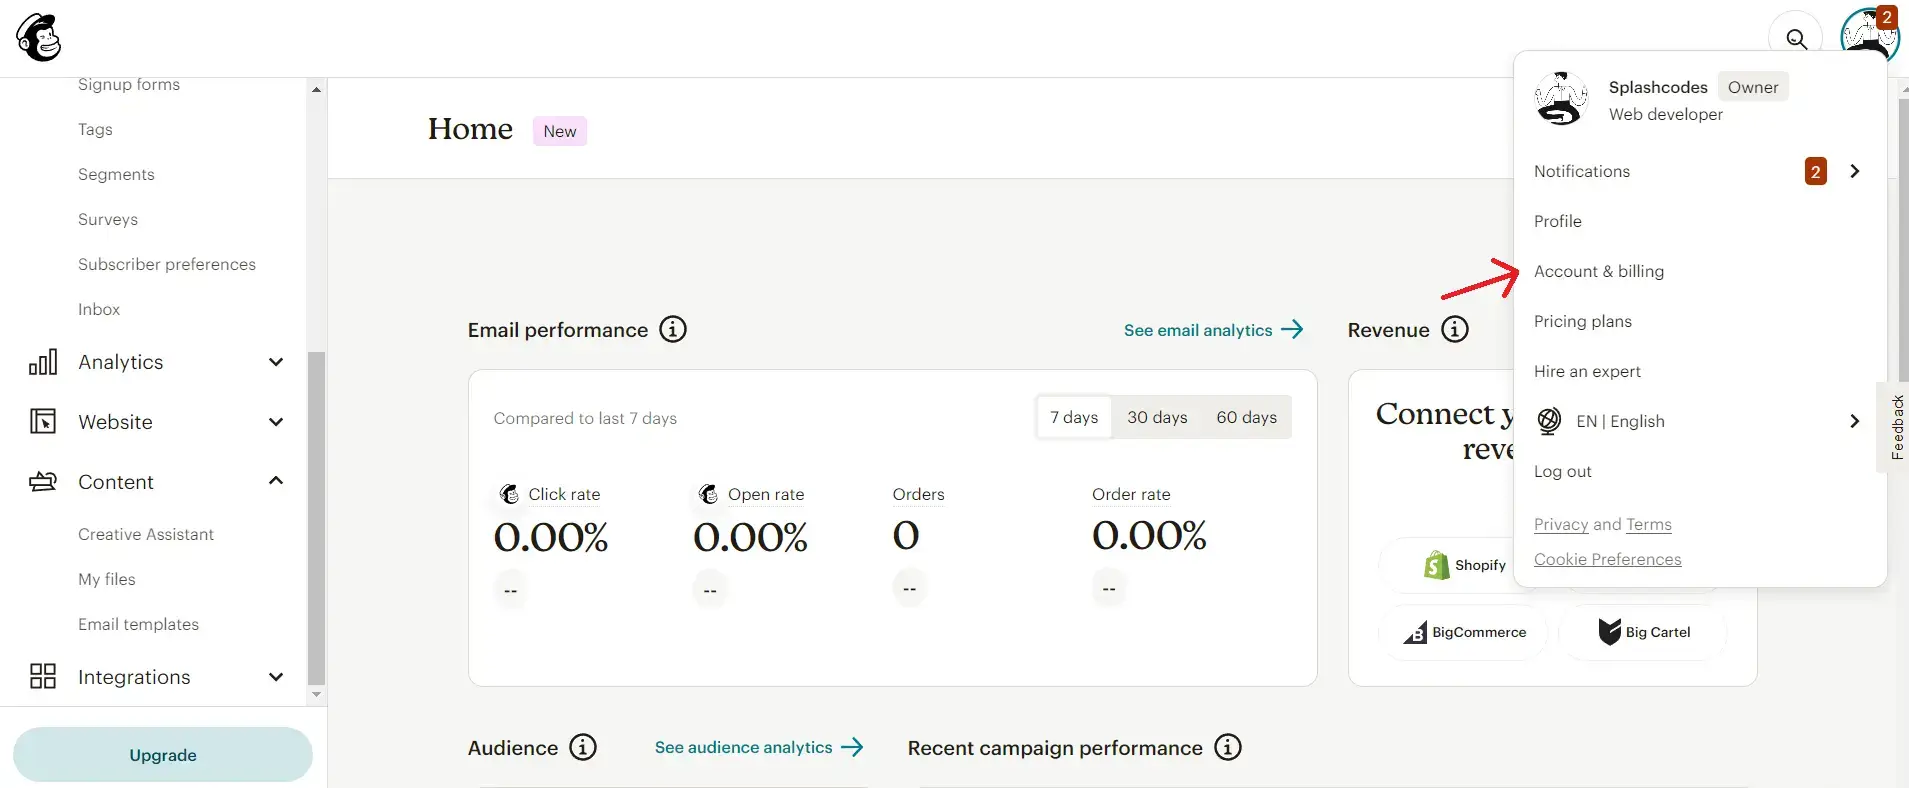Click the Website layout icon
Screen dimensions: 1909x788
point(43,422)
